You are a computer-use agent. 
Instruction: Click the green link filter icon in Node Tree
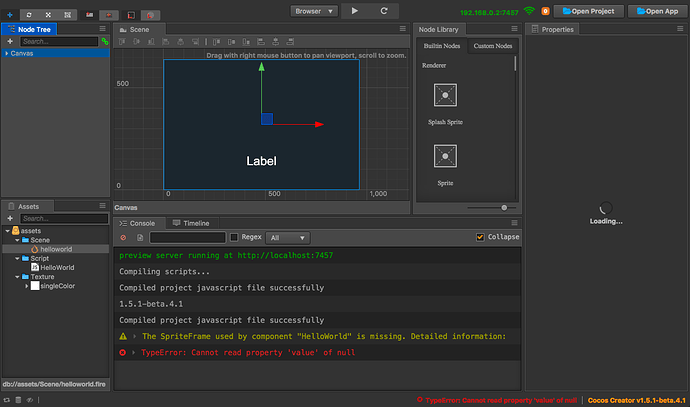105,41
